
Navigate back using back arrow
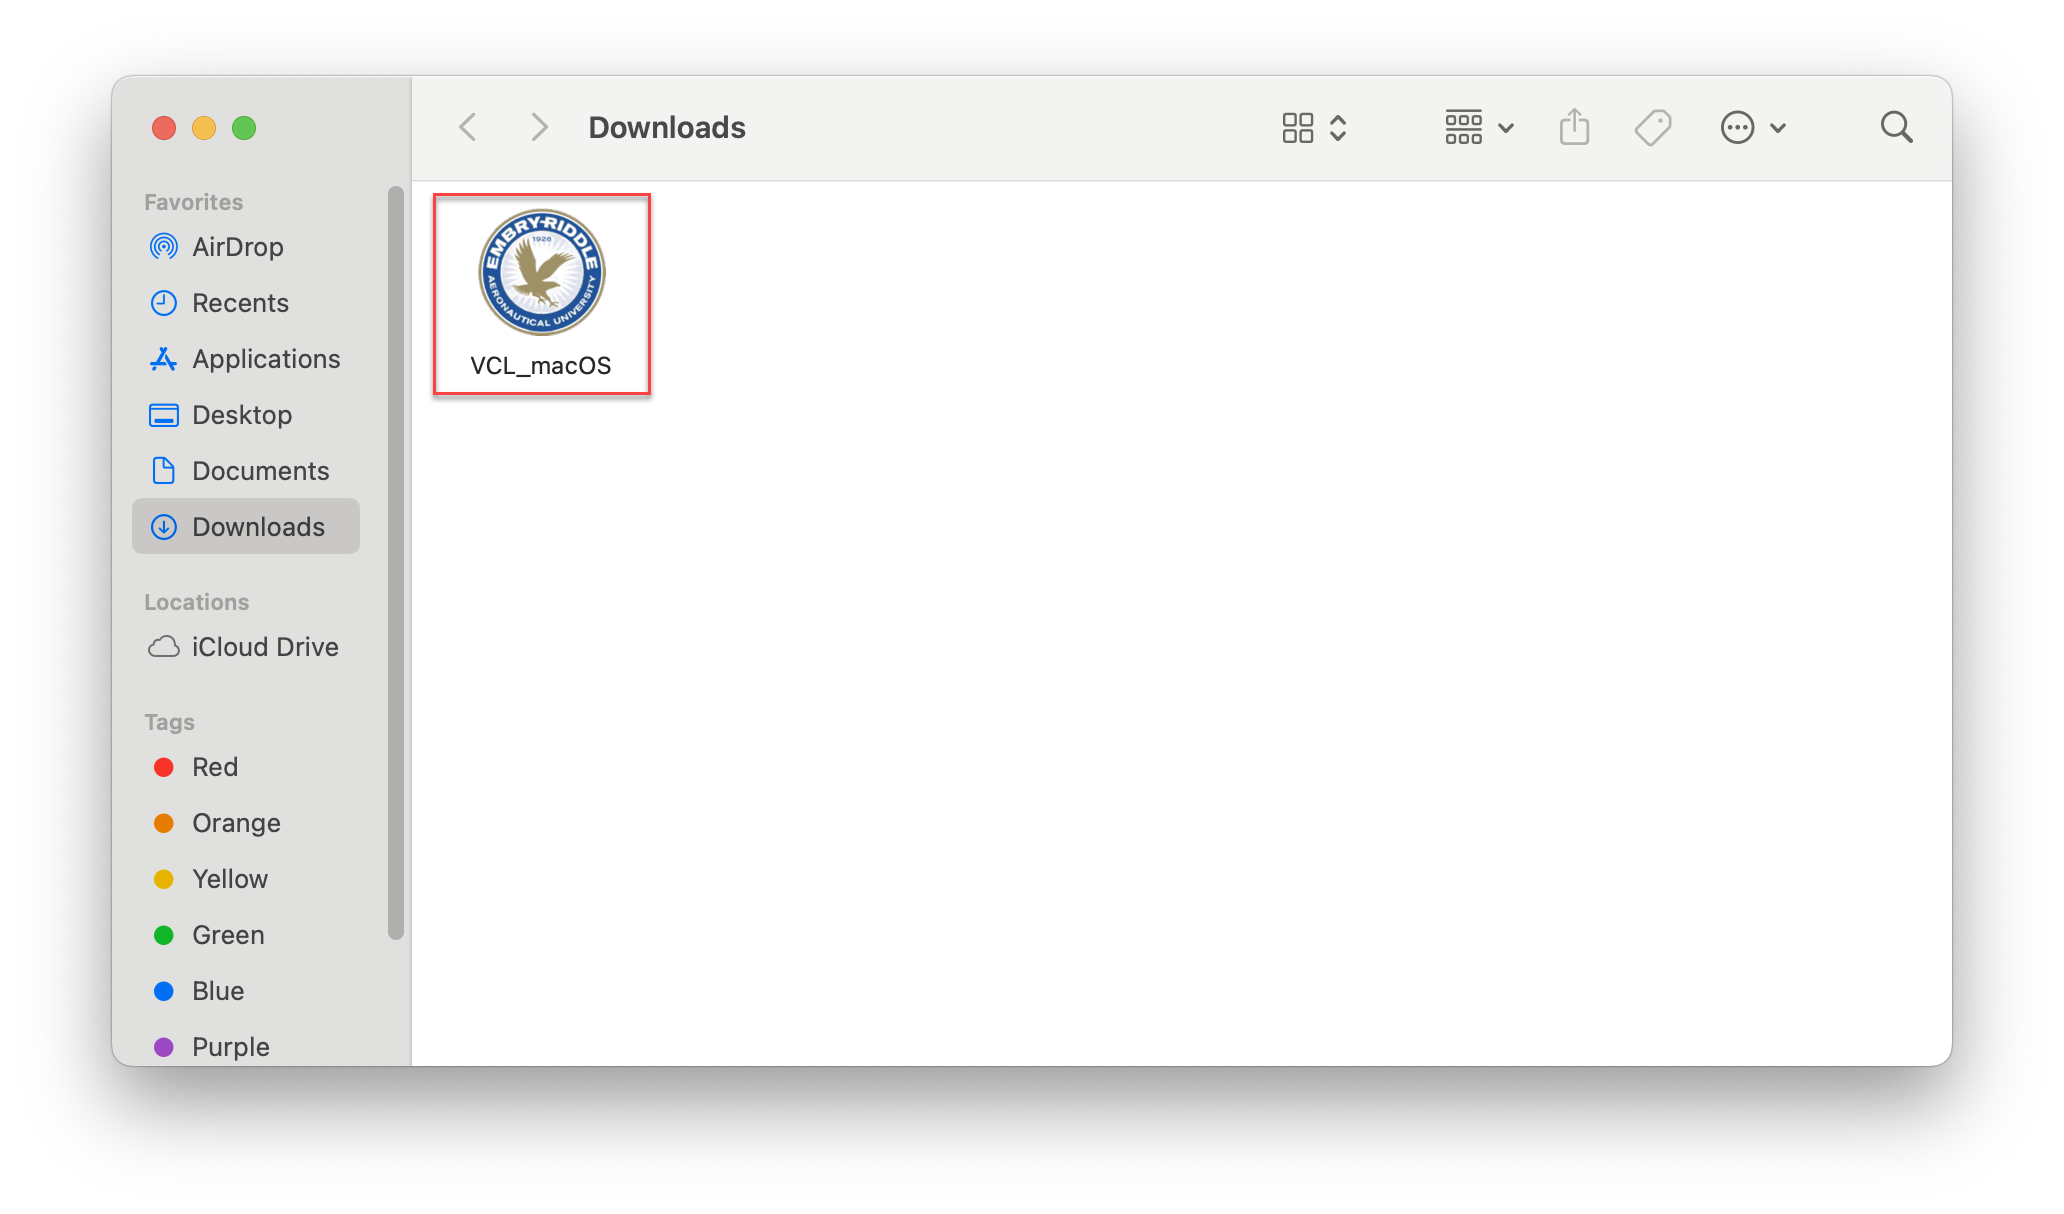coord(470,127)
